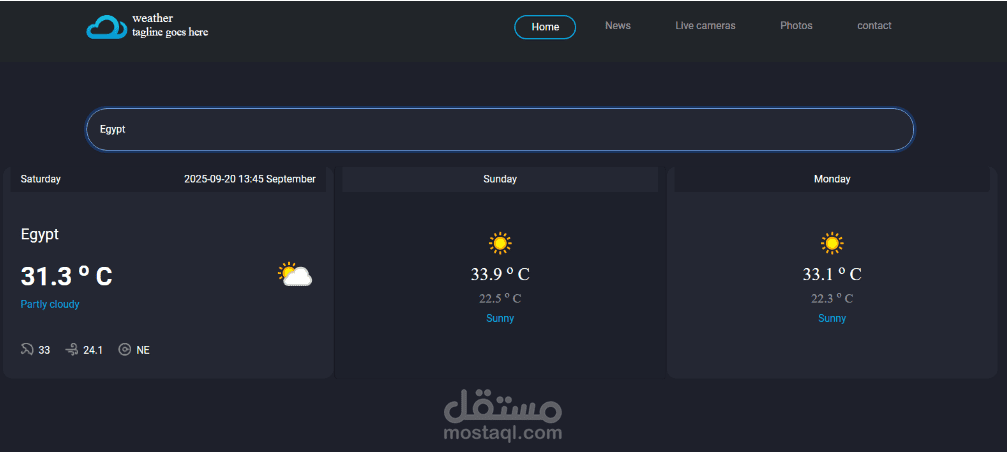Open the contact nav item

[x=874, y=26]
